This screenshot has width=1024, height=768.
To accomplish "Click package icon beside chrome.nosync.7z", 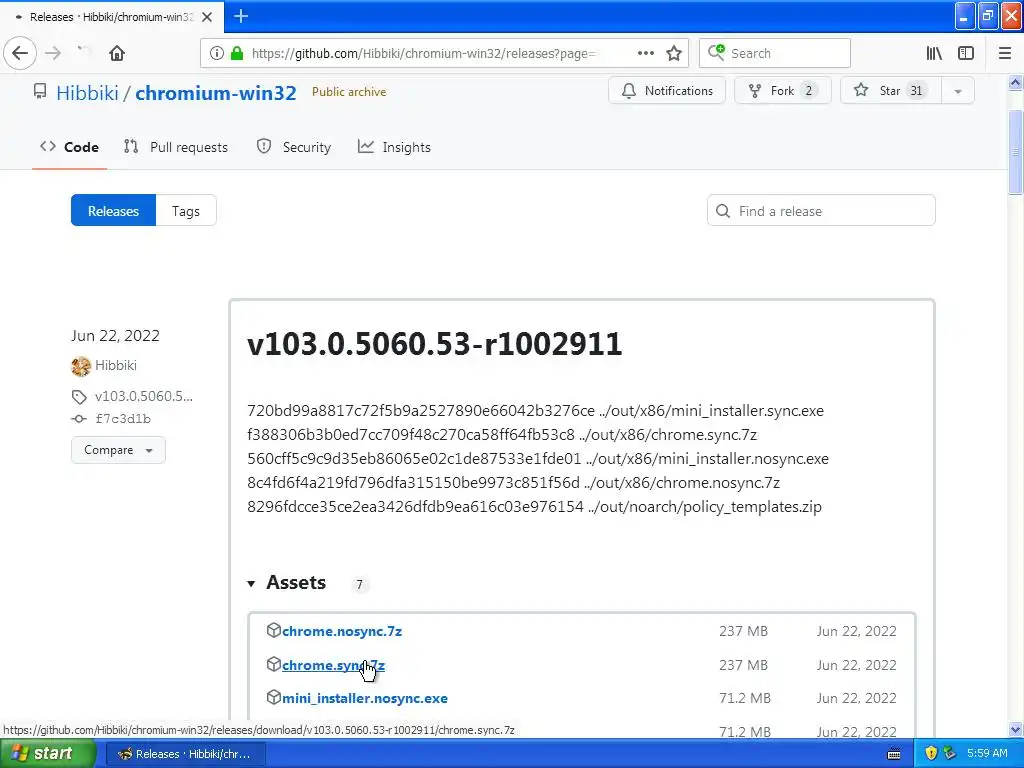I will pyautogui.click(x=274, y=630).
